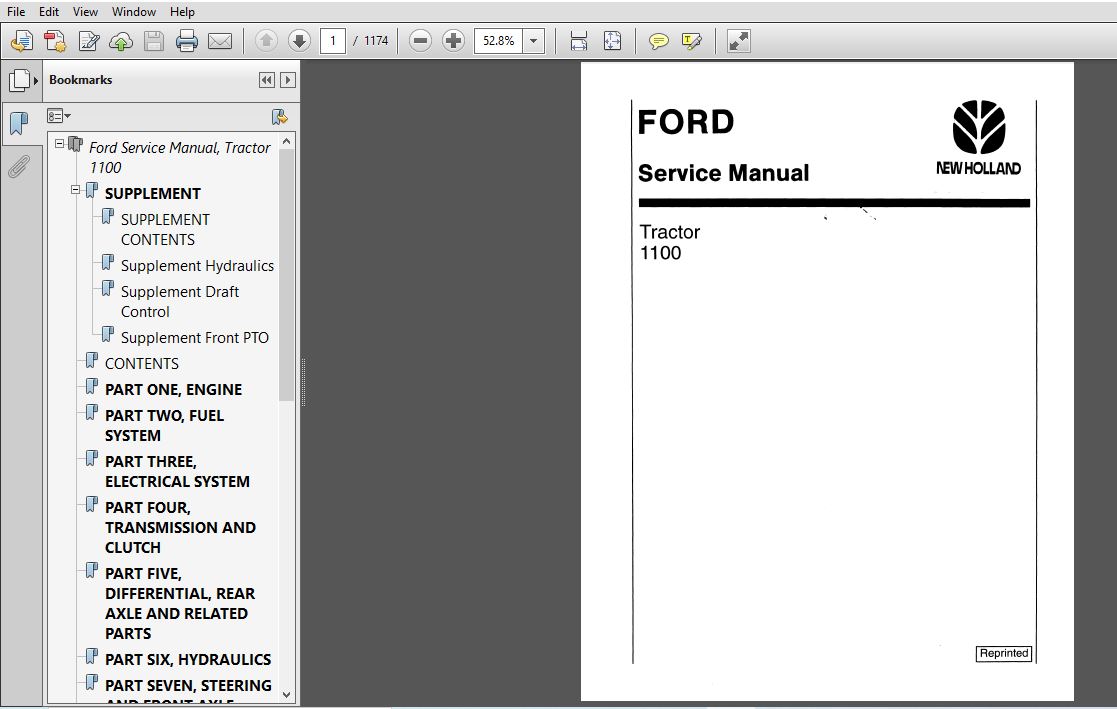1117x709 pixels.
Task: Expand the Bookmarks panel with right-arrow button
Action: point(288,80)
